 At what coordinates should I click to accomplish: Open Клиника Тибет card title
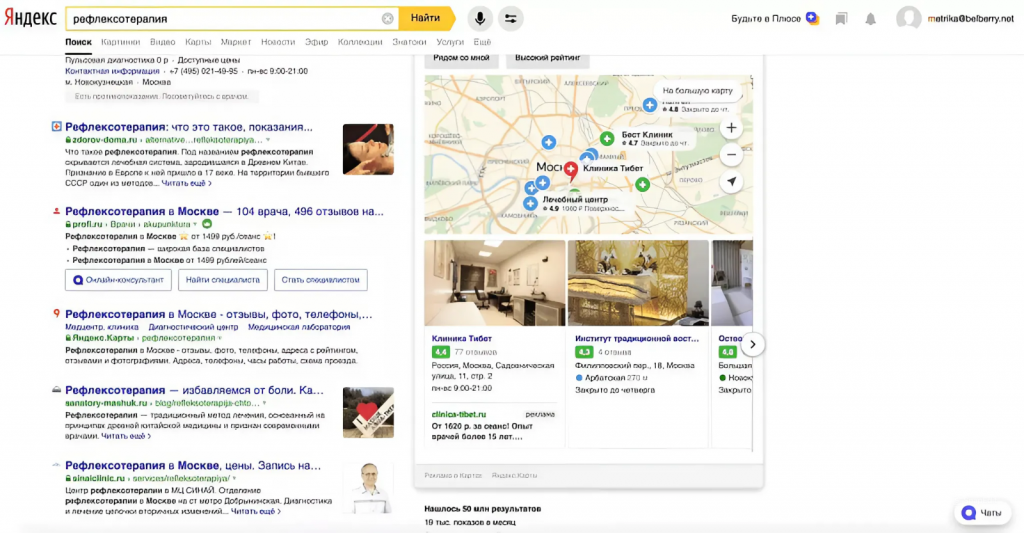(x=462, y=338)
